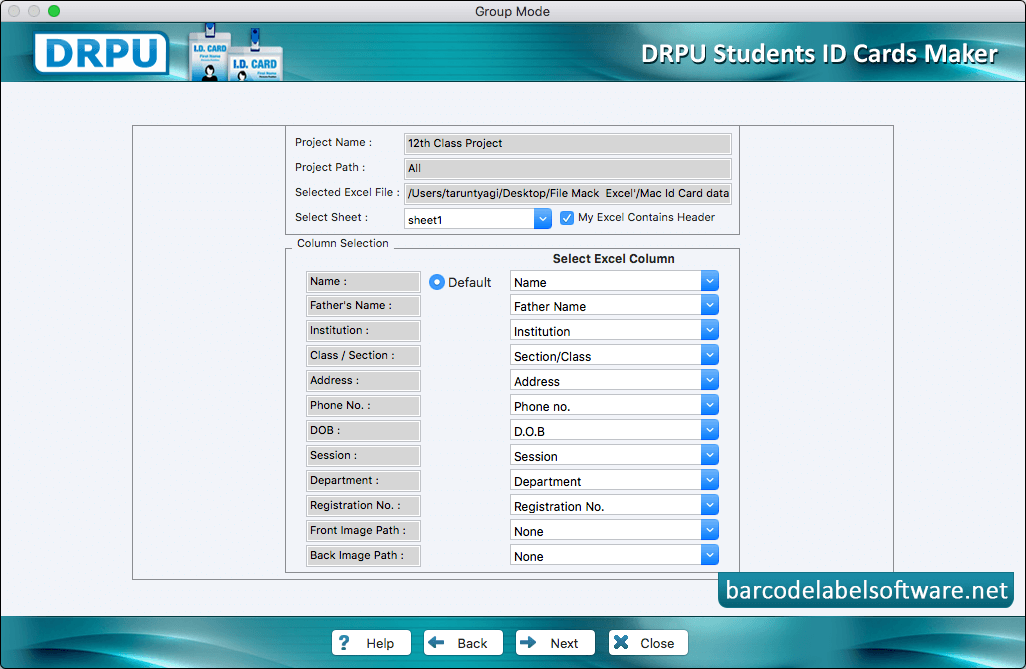Click the Registration No. label field

click(x=363, y=505)
